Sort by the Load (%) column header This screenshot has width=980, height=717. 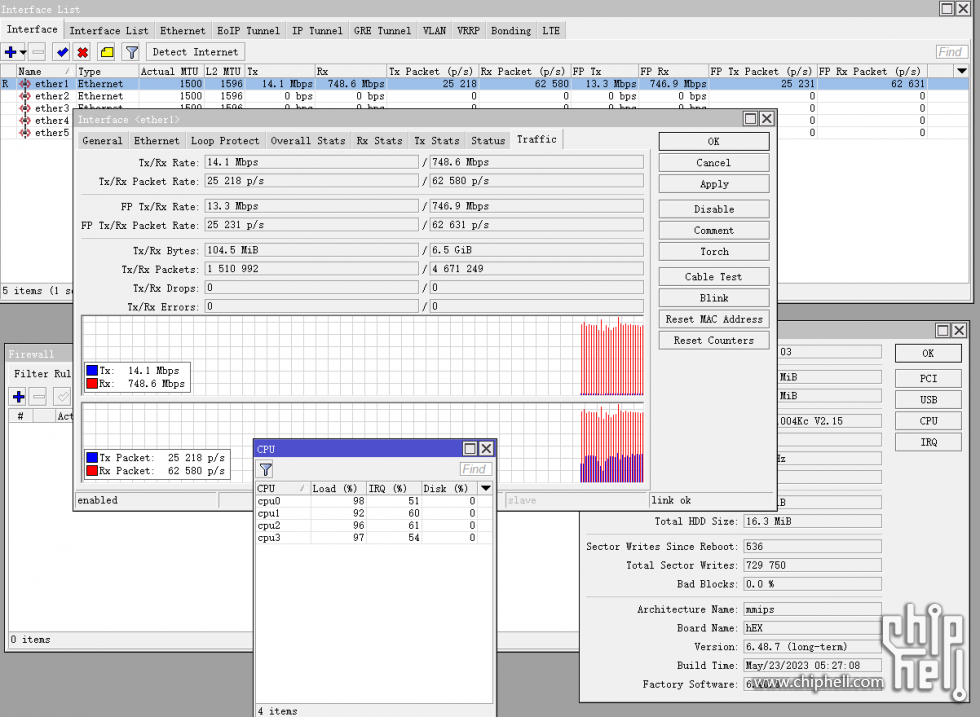click(338, 488)
